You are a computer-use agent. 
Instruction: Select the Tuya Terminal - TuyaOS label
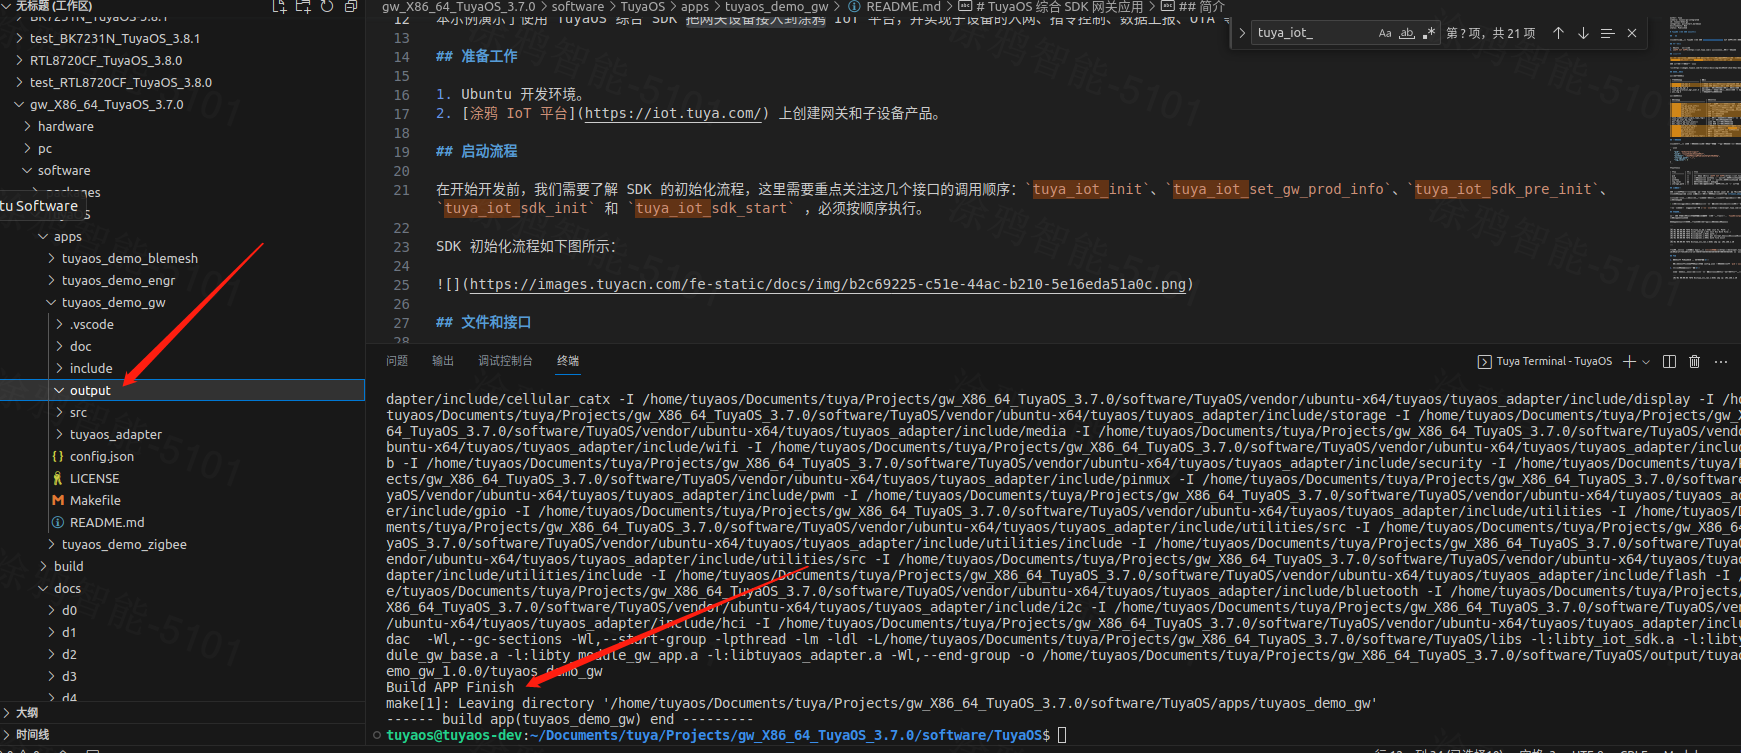point(1544,361)
